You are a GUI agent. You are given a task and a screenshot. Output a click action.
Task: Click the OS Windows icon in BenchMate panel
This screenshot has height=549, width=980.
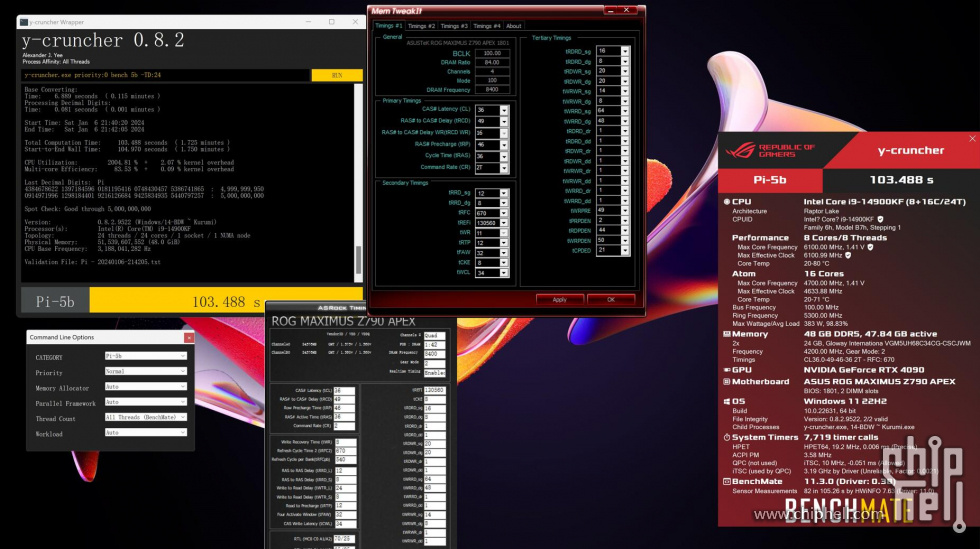point(727,401)
